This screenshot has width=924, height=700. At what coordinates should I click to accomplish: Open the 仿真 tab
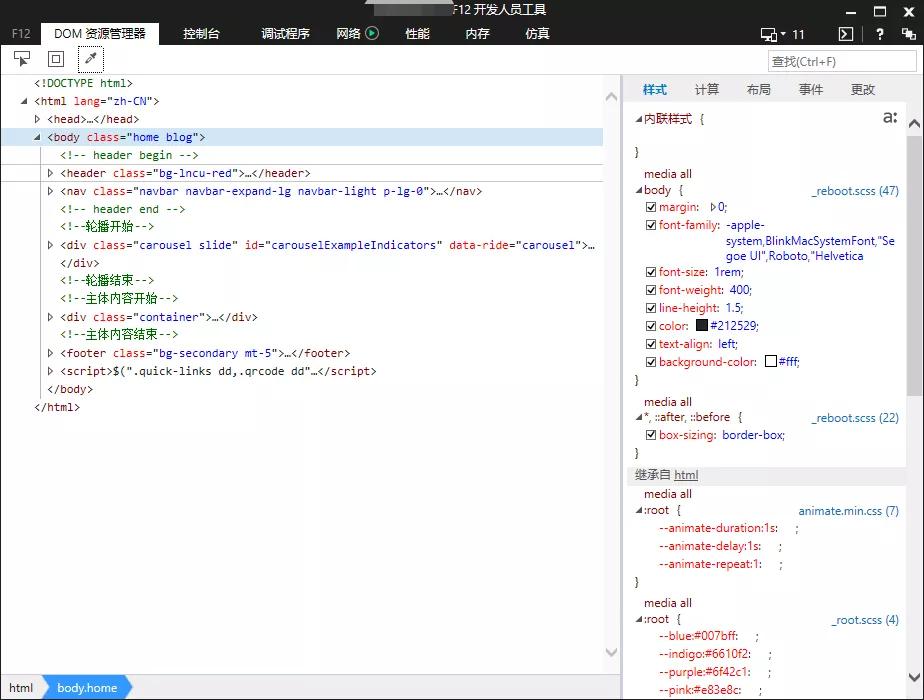coord(537,34)
